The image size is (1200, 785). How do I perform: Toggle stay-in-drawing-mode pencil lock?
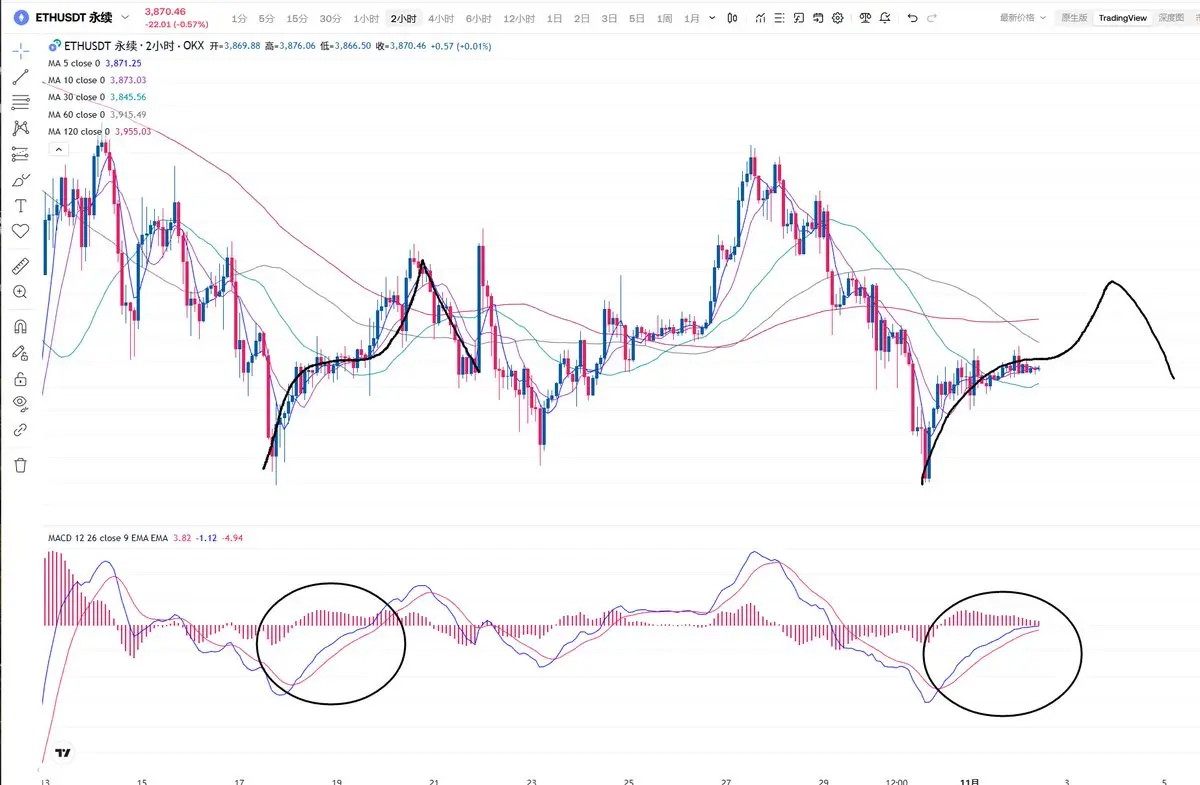[20, 352]
